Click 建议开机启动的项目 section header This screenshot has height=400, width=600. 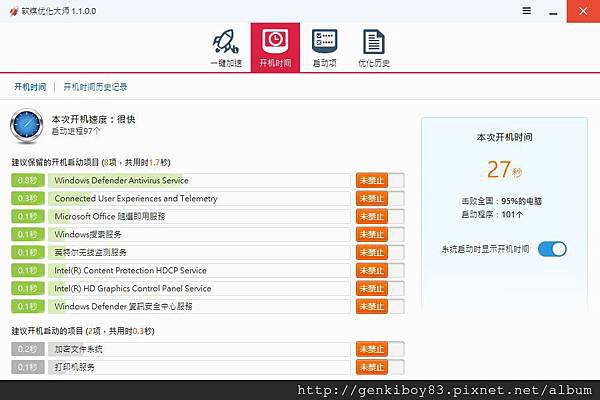pos(83,331)
